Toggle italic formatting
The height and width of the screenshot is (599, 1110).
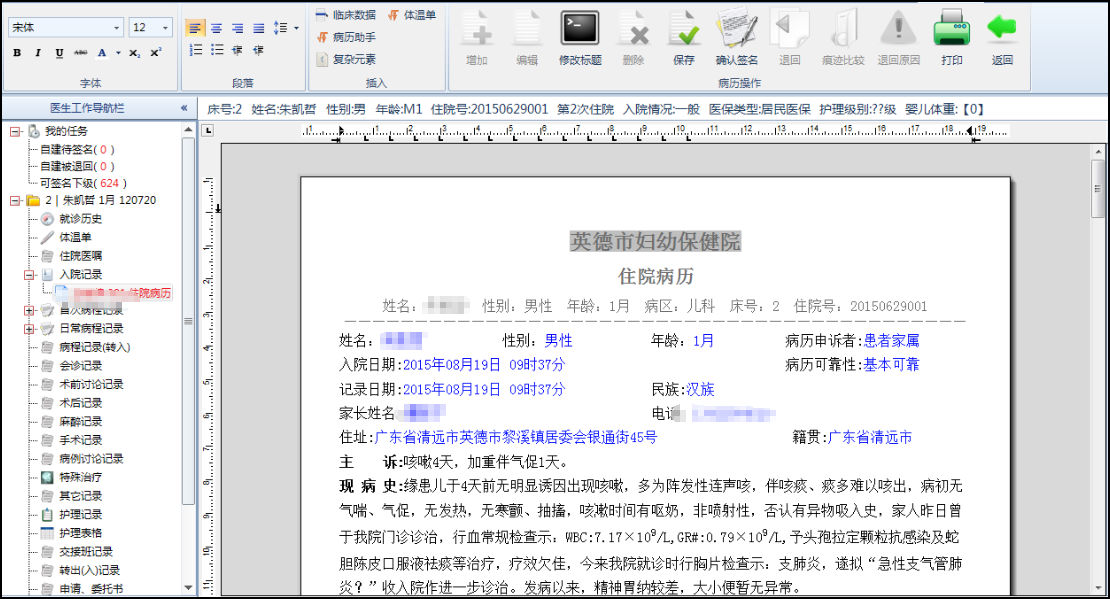[38, 53]
